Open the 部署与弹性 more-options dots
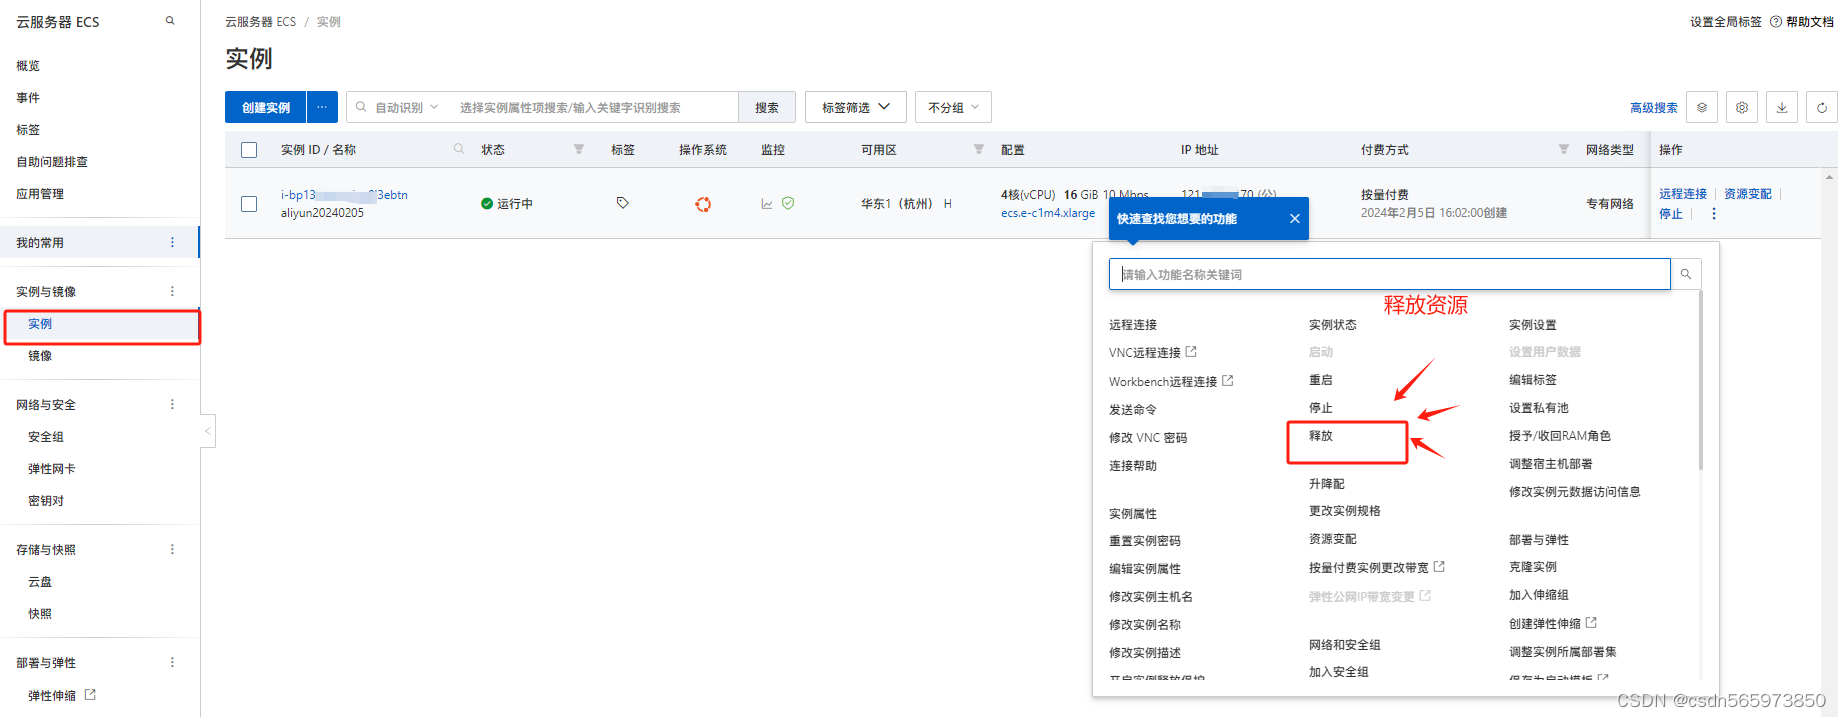This screenshot has width=1841, height=717. 172,662
